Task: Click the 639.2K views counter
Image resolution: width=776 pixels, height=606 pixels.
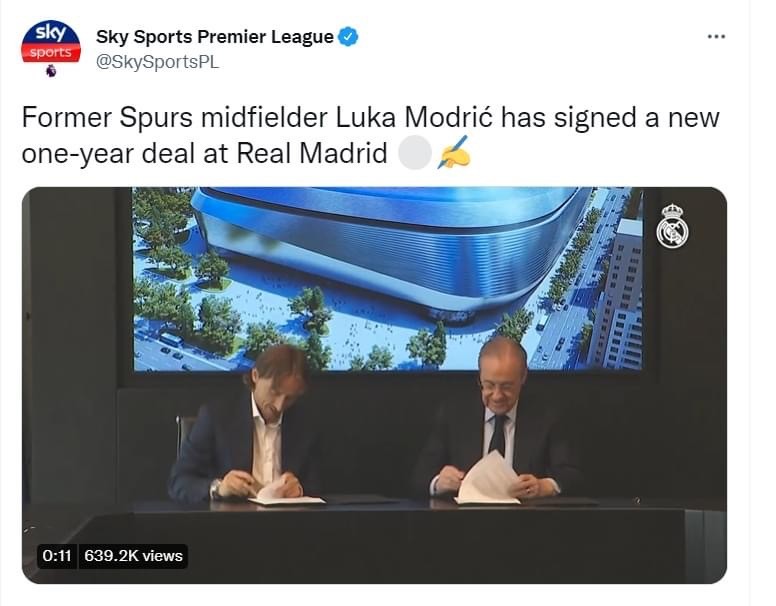Action: coord(133,556)
